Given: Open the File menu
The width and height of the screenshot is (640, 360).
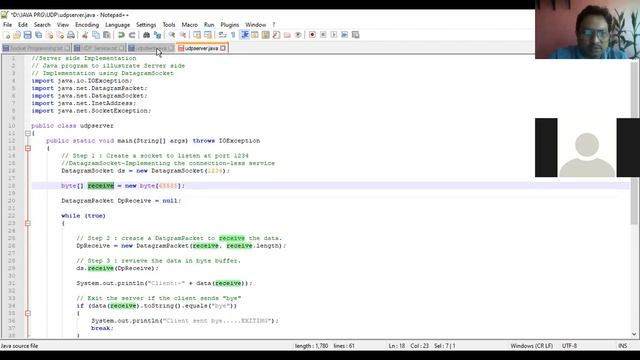Looking at the screenshot, I should 7,25.
